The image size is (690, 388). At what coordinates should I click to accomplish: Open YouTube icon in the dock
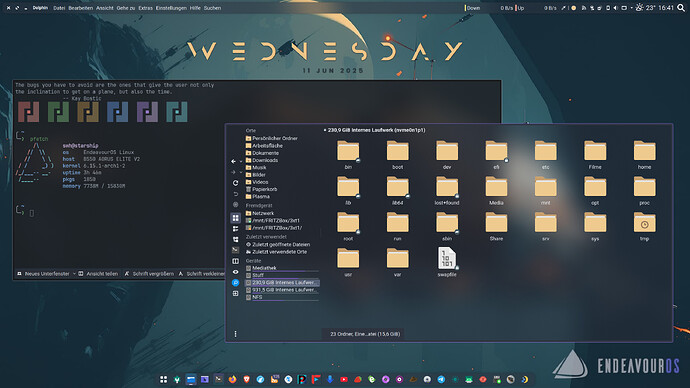(344, 379)
